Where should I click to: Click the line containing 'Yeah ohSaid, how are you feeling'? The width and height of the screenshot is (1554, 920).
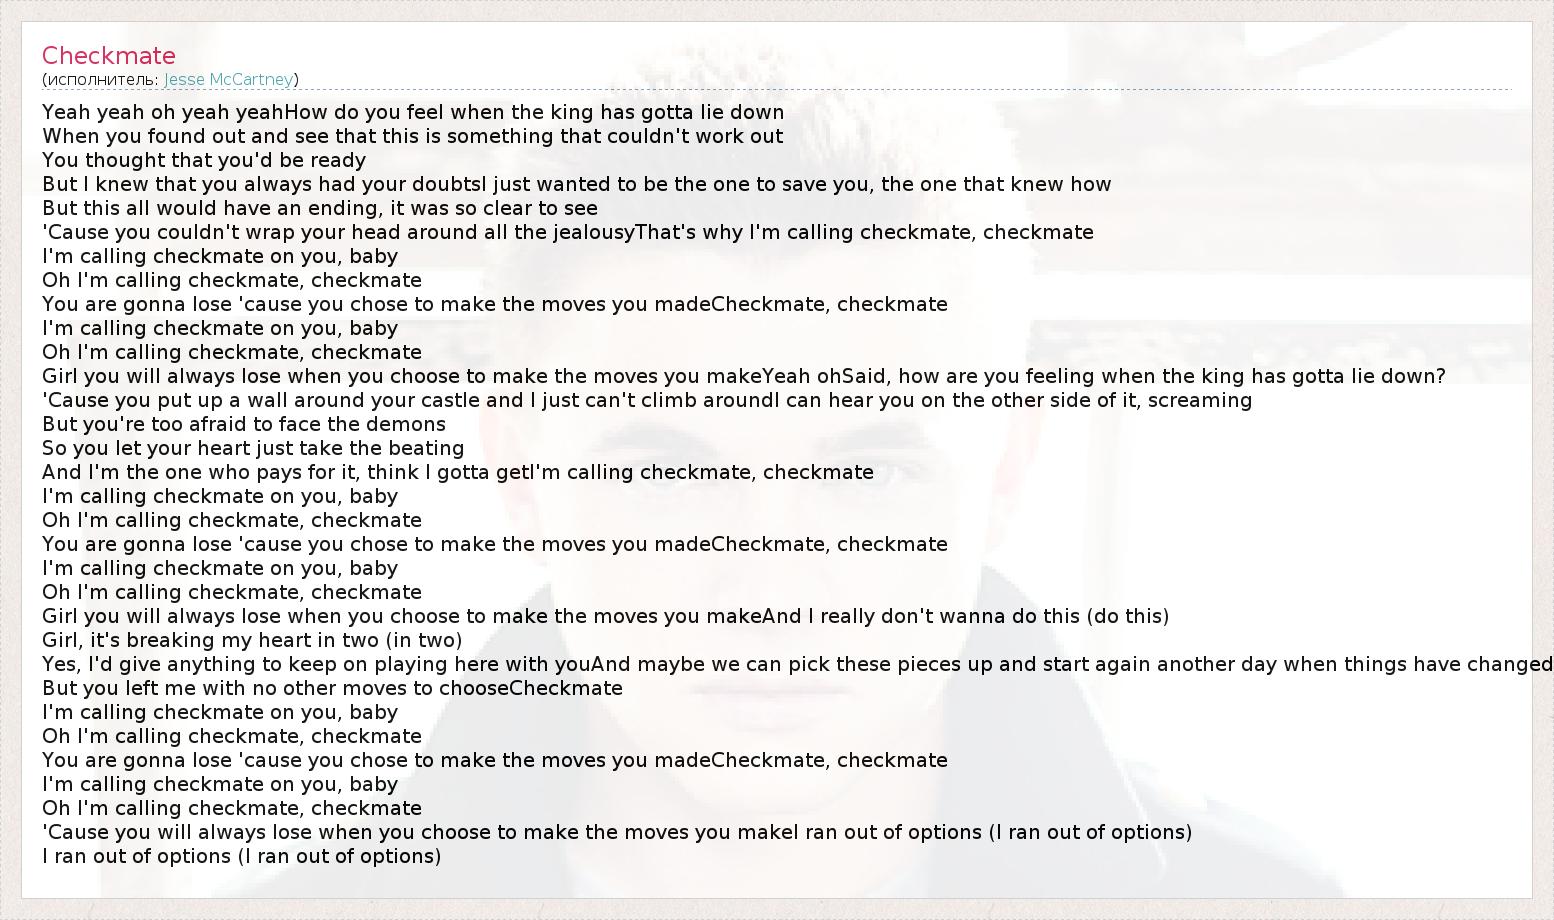coord(743,376)
